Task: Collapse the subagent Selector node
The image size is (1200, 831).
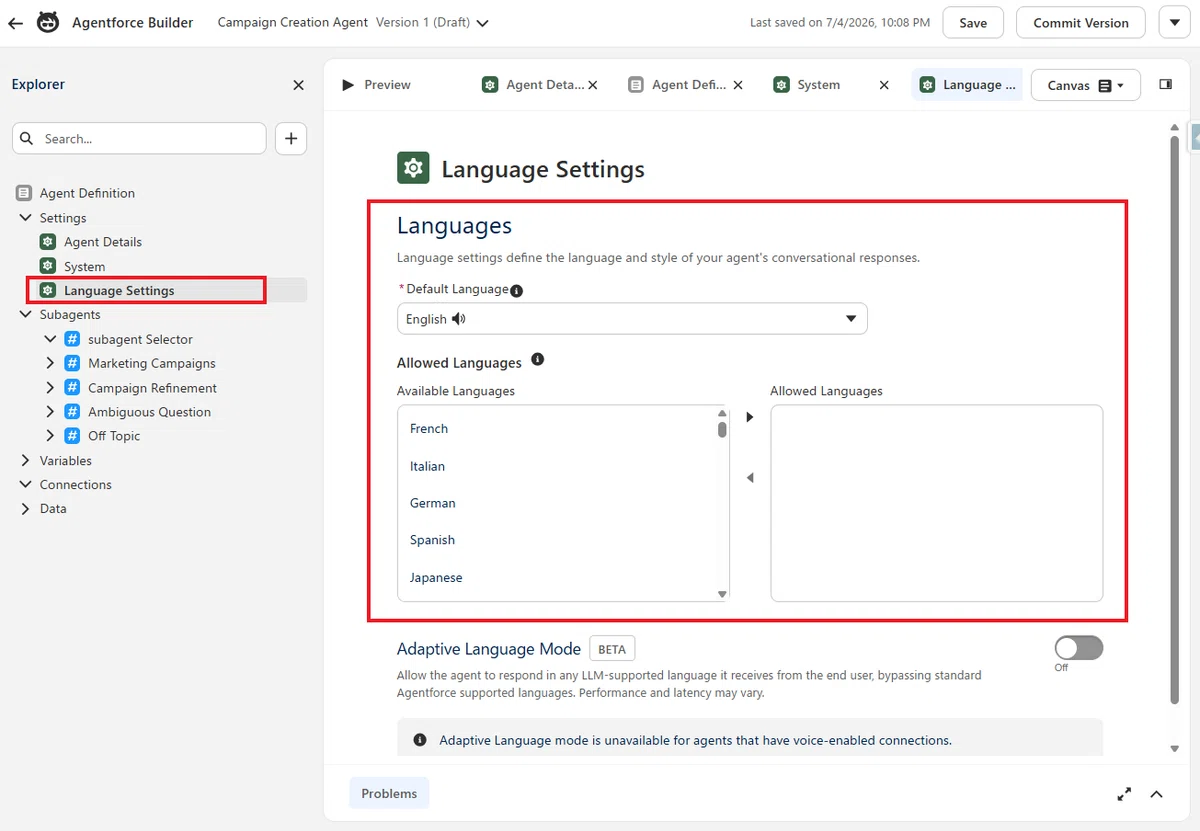Action: 50,339
